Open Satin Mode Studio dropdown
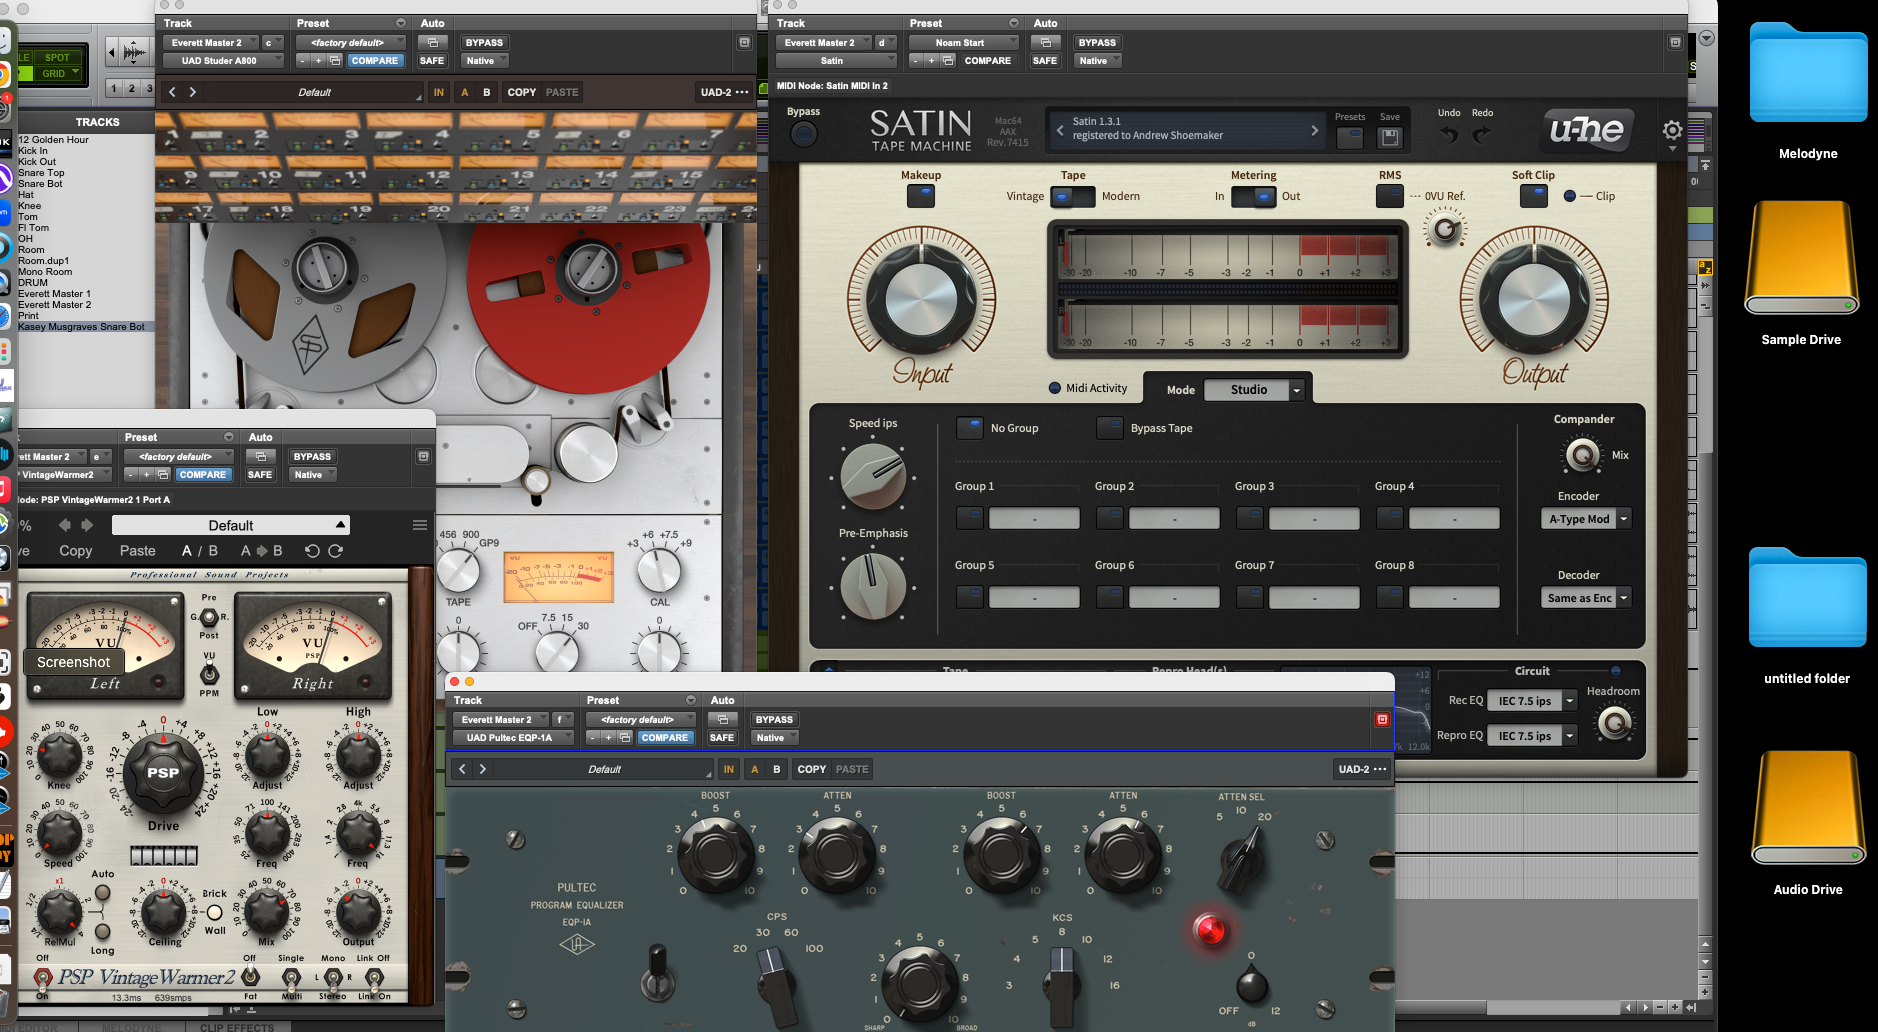Image resolution: width=1878 pixels, height=1032 pixels. tap(1254, 390)
